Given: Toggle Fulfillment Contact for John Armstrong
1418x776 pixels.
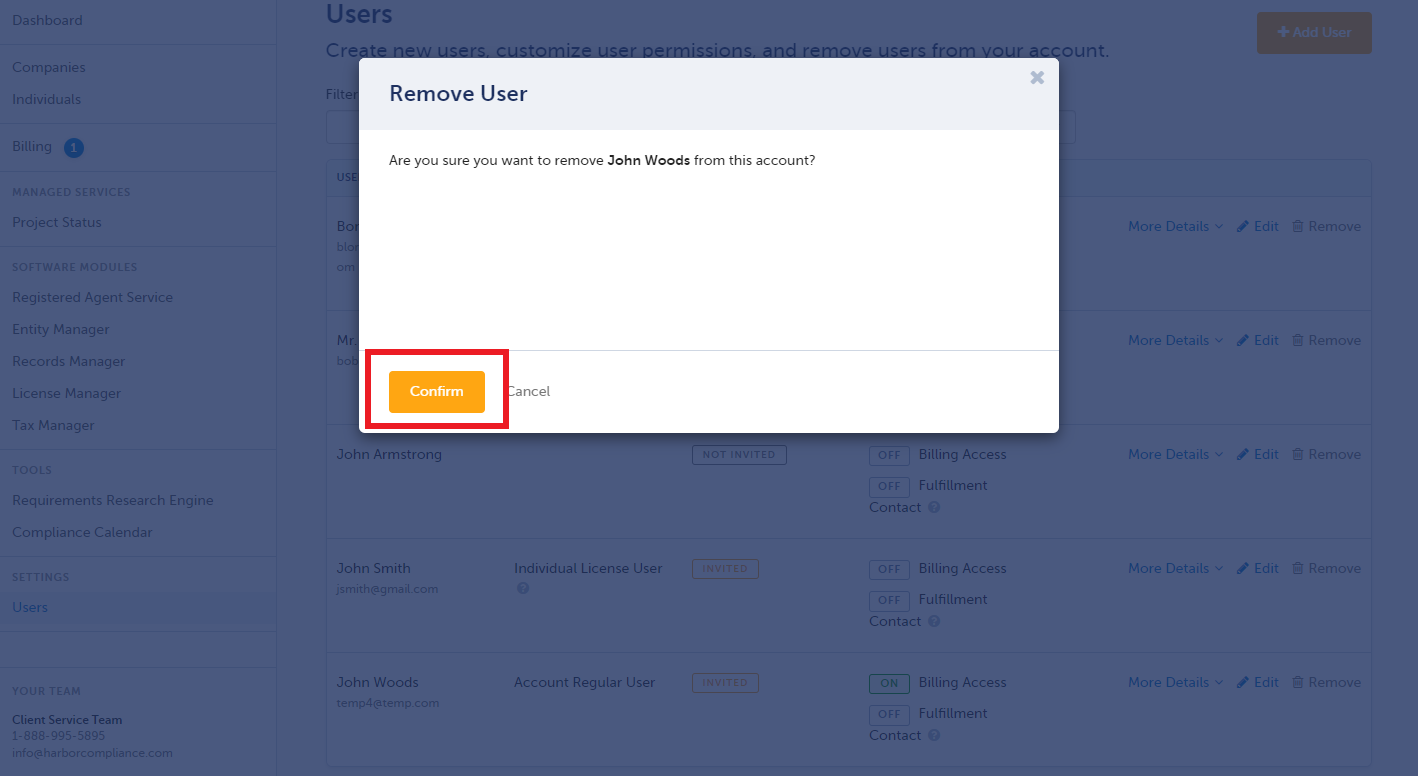Looking at the screenshot, I should pos(889,486).
